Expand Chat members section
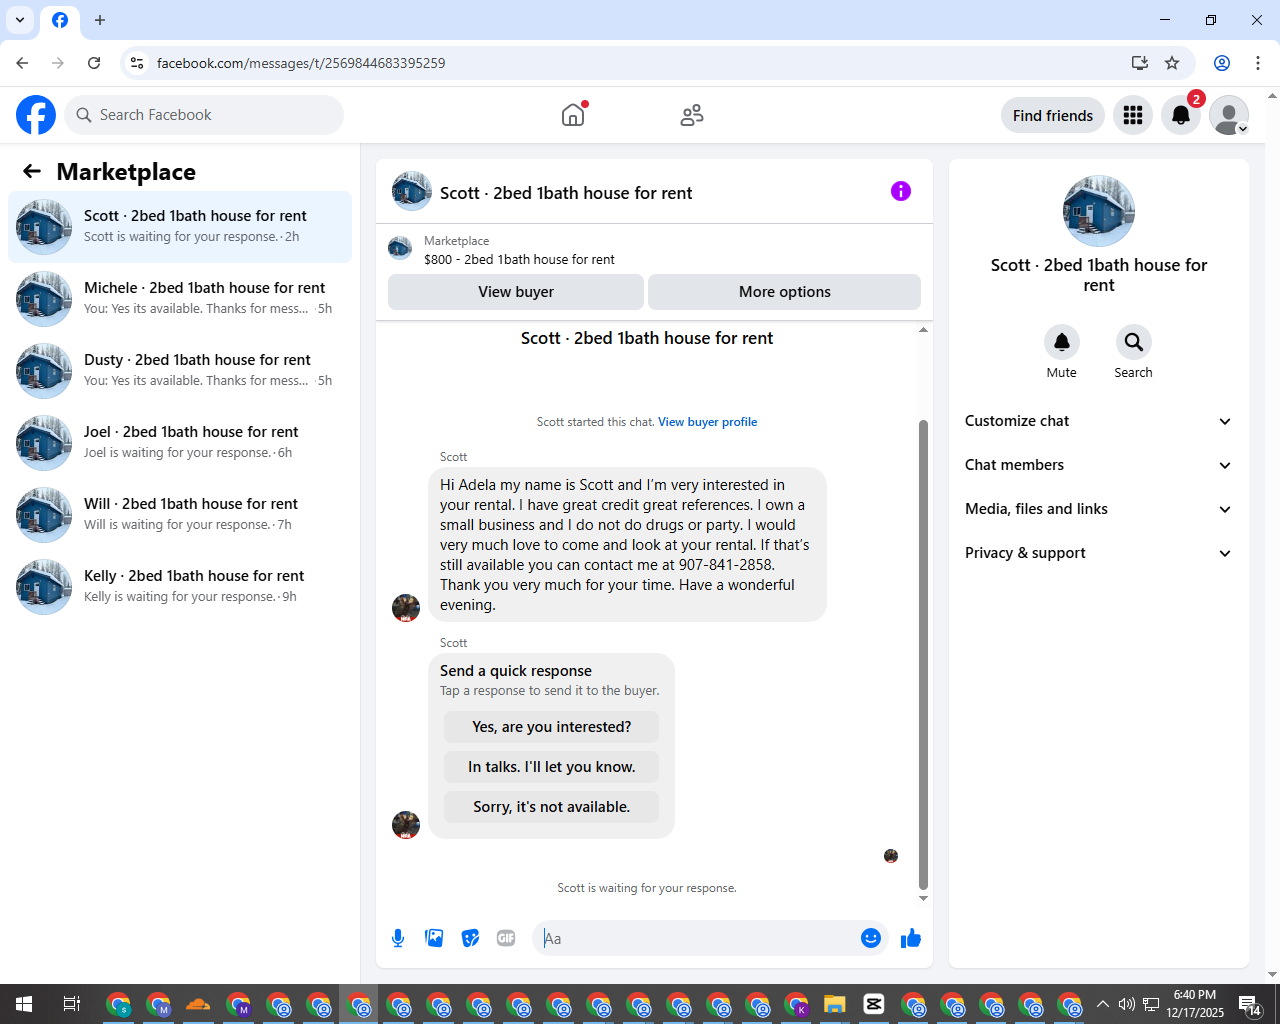Screen dimensions: 1280x1024 click(1098, 465)
